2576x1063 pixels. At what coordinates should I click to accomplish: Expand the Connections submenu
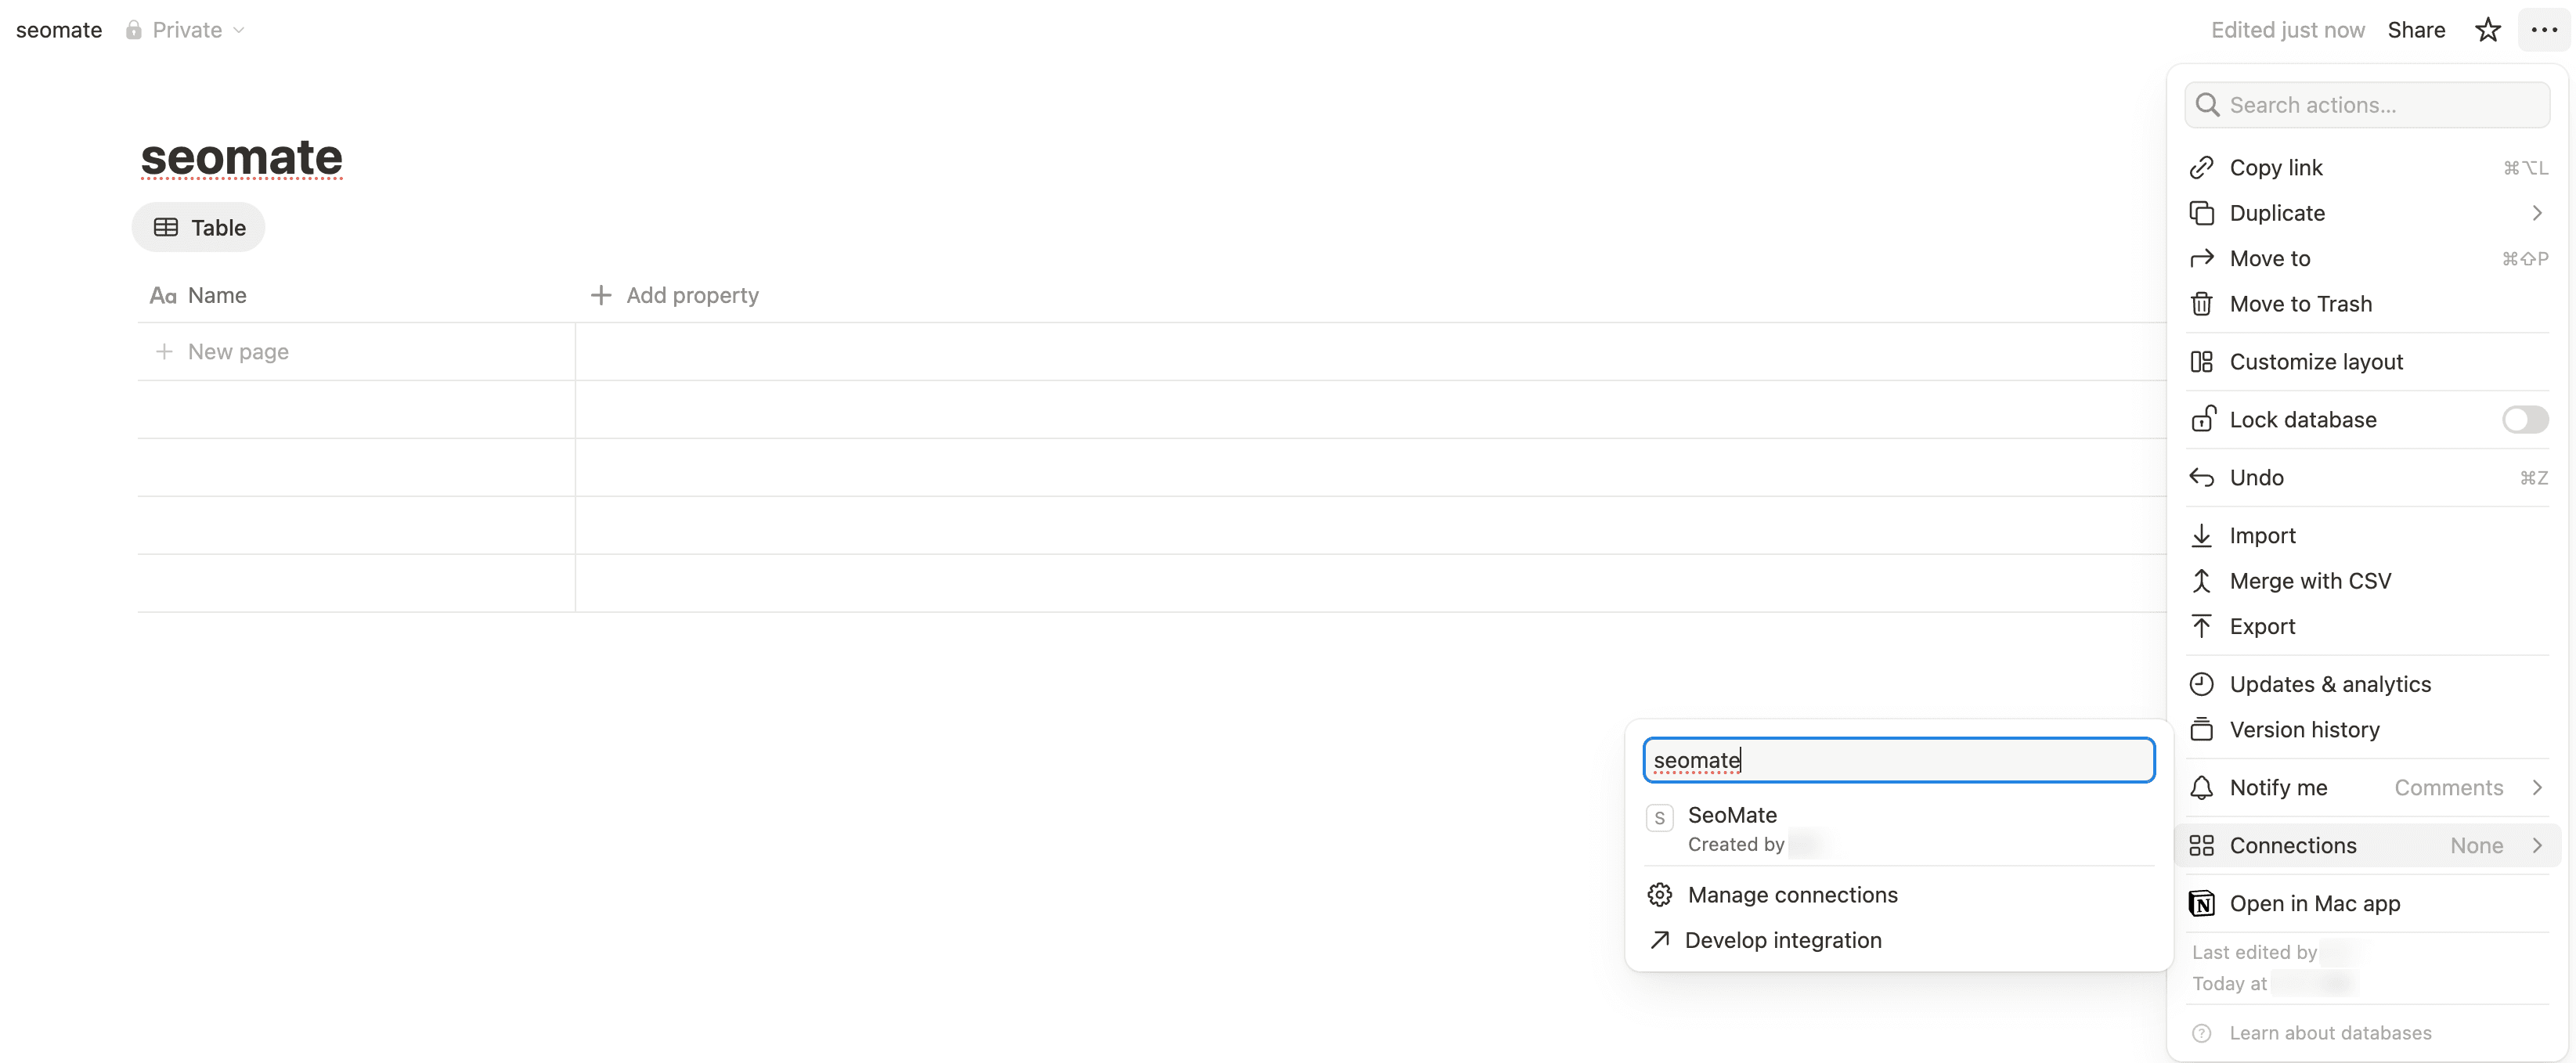2537,845
